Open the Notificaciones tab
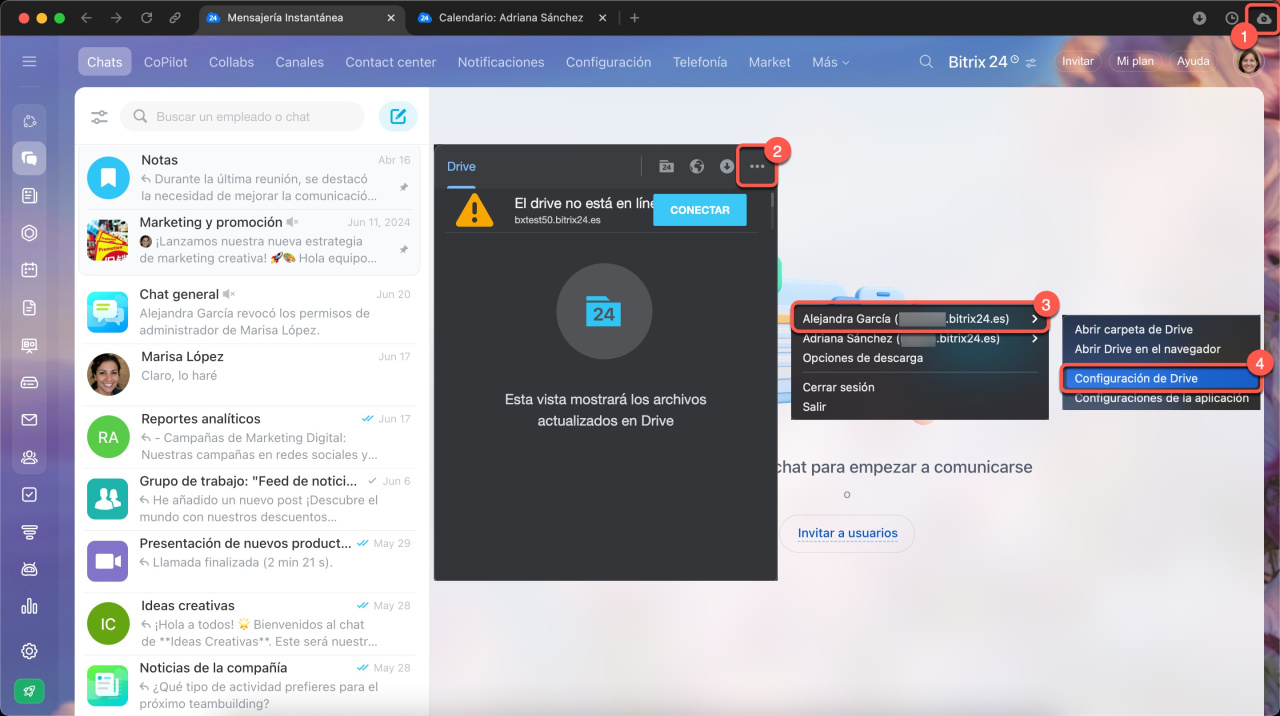Viewport: 1280px width, 716px height. pyautogui.click(x=501, y=62)
